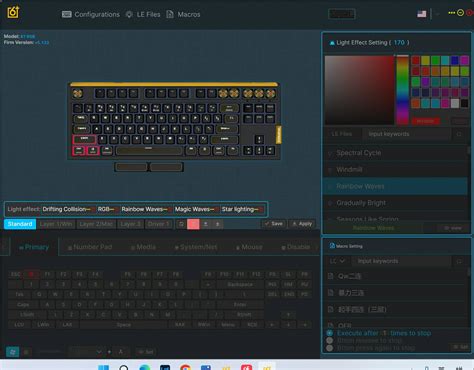
Task: Click the keyboard icon beside Configurations
Action: 67,14
